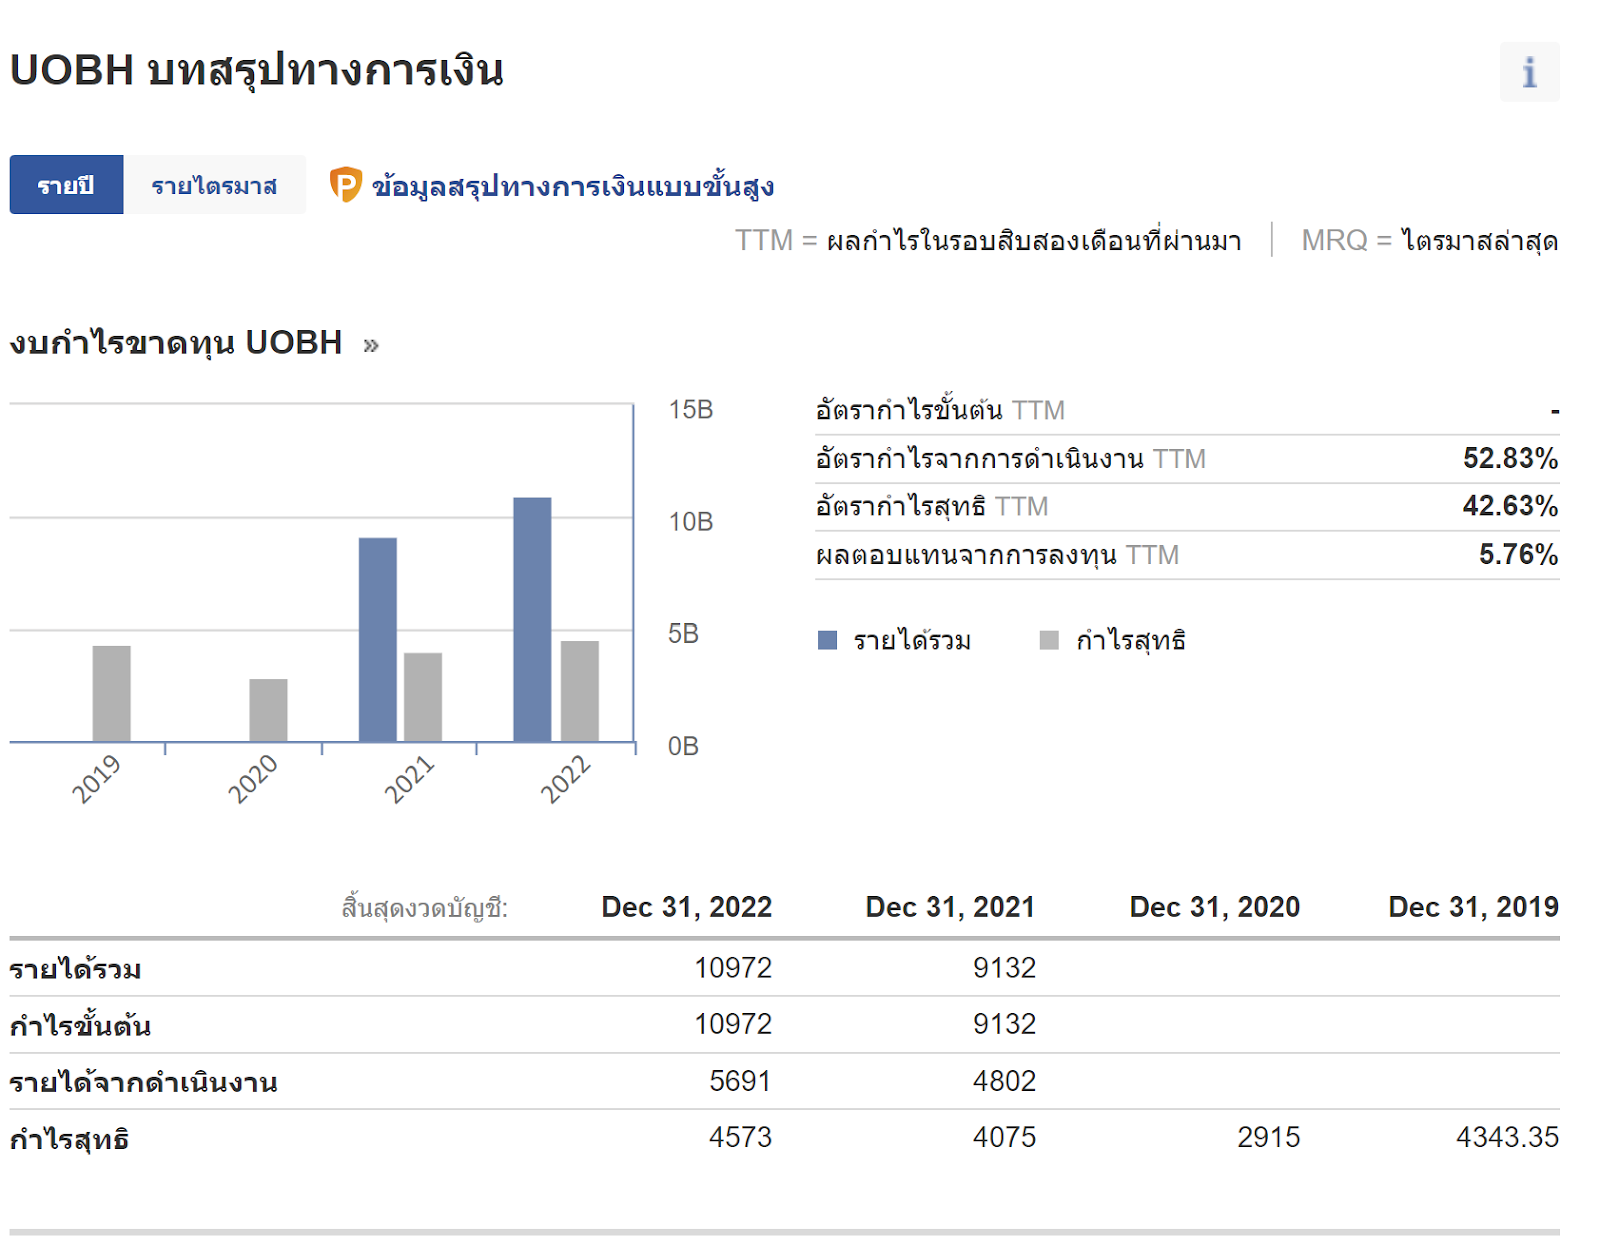Click the รายได้รวม row label in table
1600x1246 pixels.
pos(76,969)
